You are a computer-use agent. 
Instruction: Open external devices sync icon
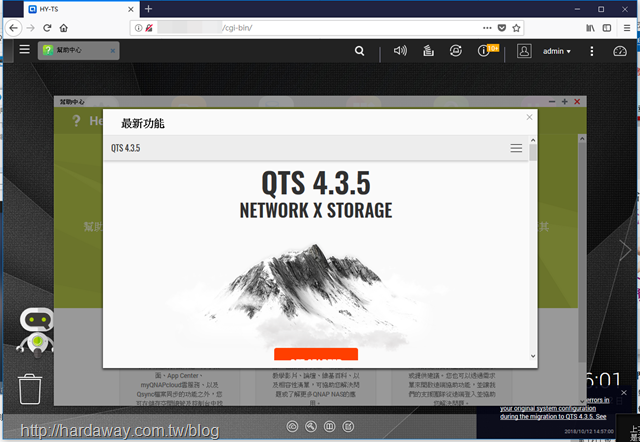(456, 51)
